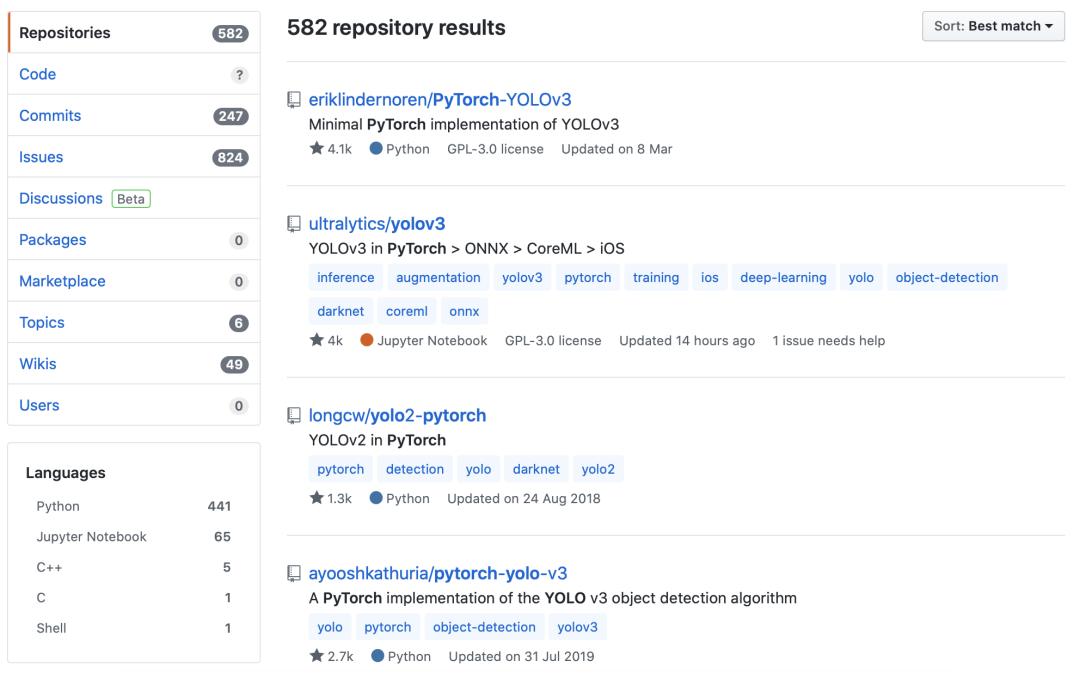Click the question mark badge beside Code
The width and height of the screenshot is (1080, 673).
(x=238, y=75)
